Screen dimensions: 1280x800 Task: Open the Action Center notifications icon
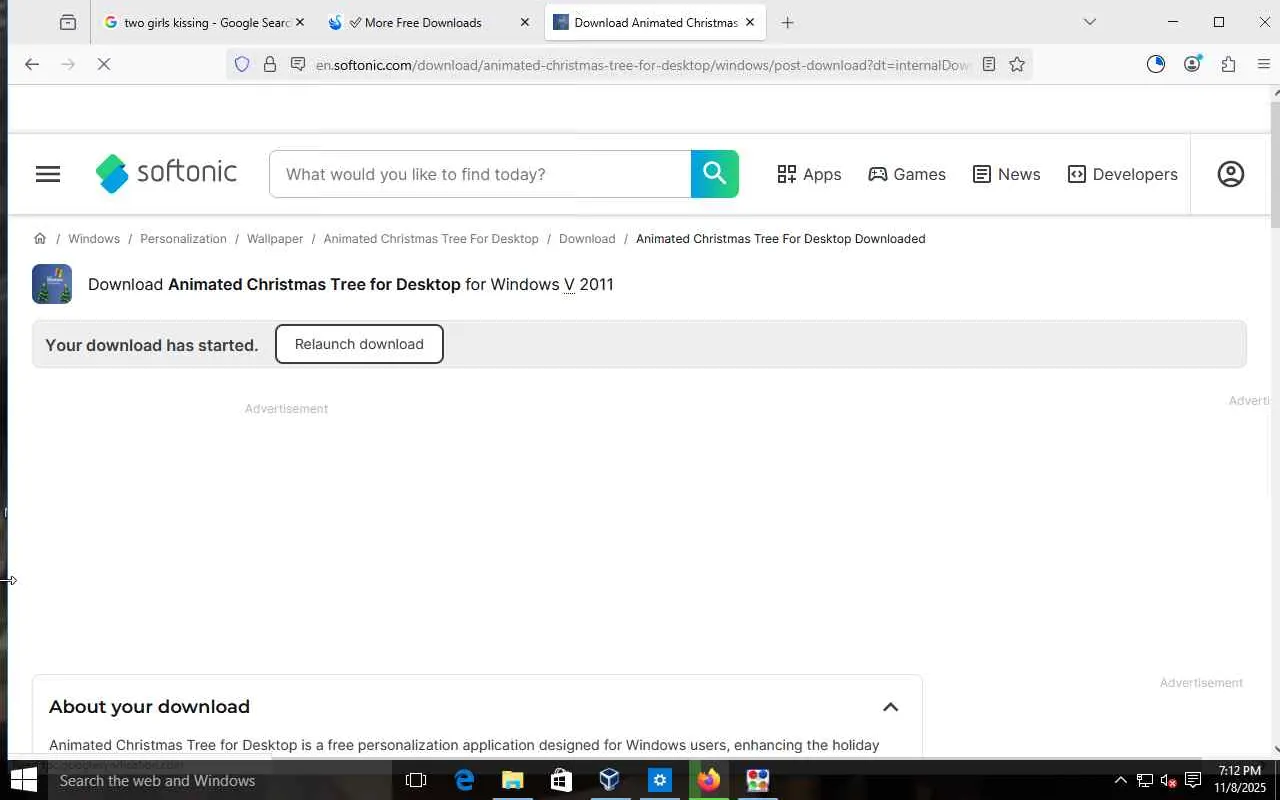pos(1193,780)
